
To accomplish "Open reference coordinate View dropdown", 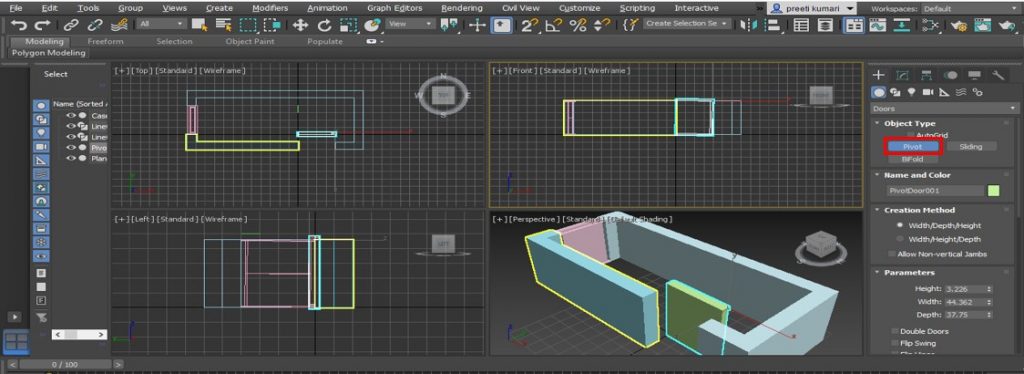I will click(x=410, y=24).
